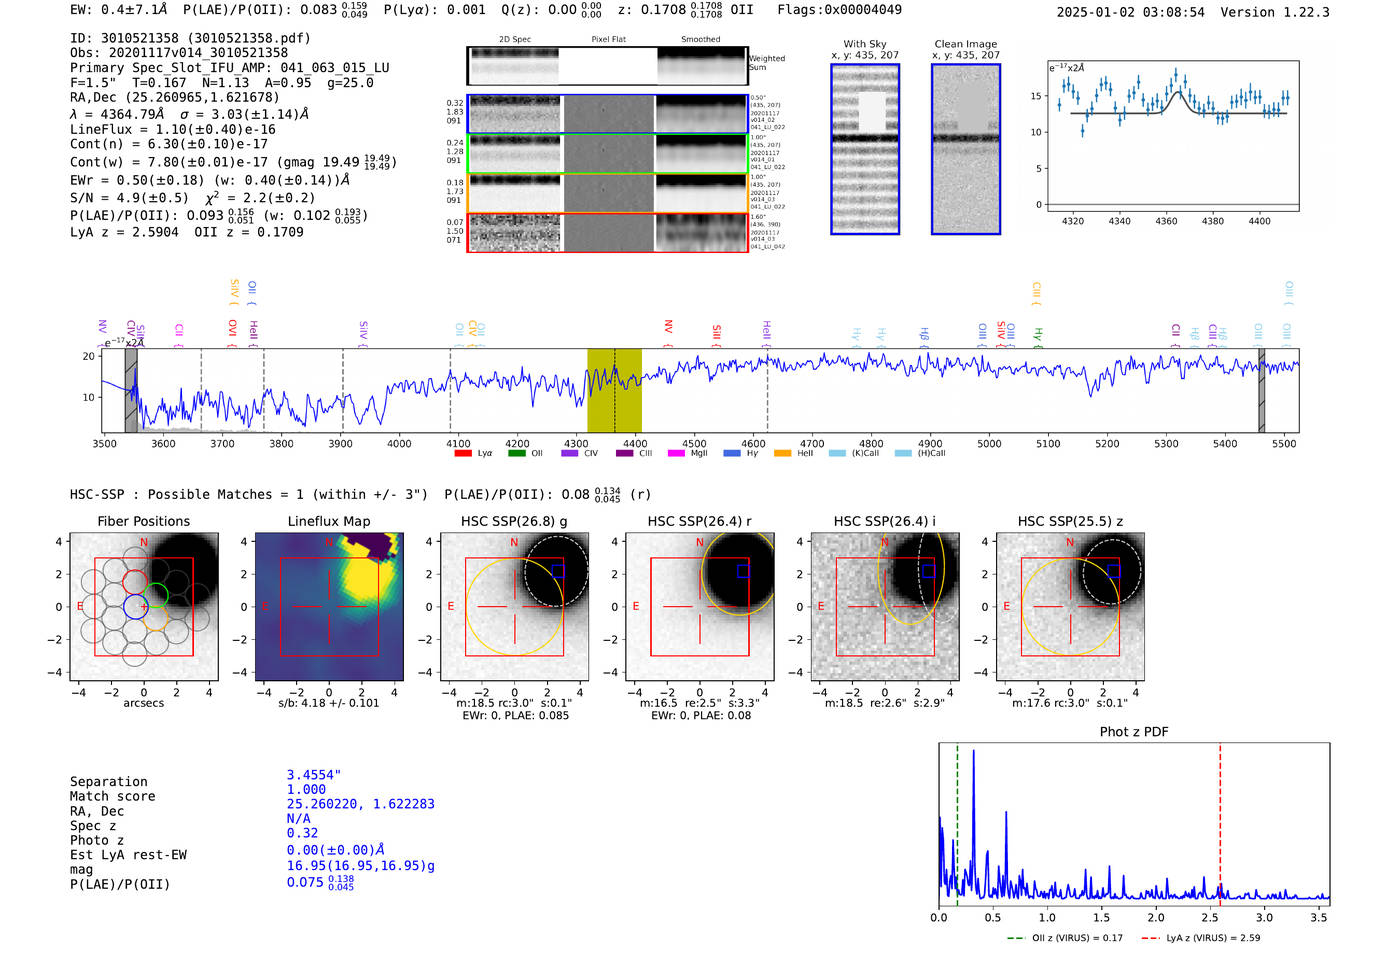Image resolution: width=1400 pixels, height=953 pixels.
Task: Select the orange-bordered fiber spectrum row
Action: click(x=607, y=193)
